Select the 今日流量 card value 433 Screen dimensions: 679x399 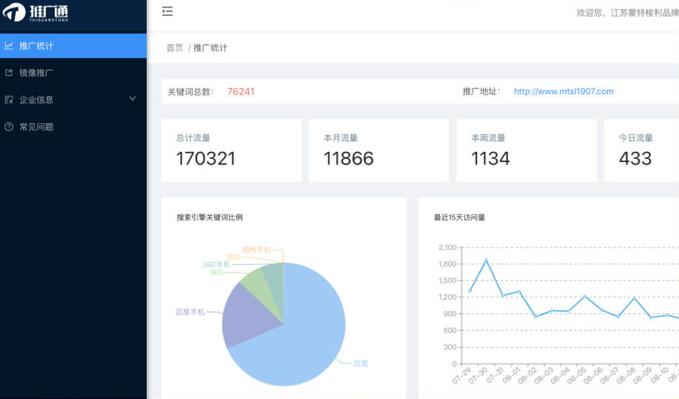point(635,159)
